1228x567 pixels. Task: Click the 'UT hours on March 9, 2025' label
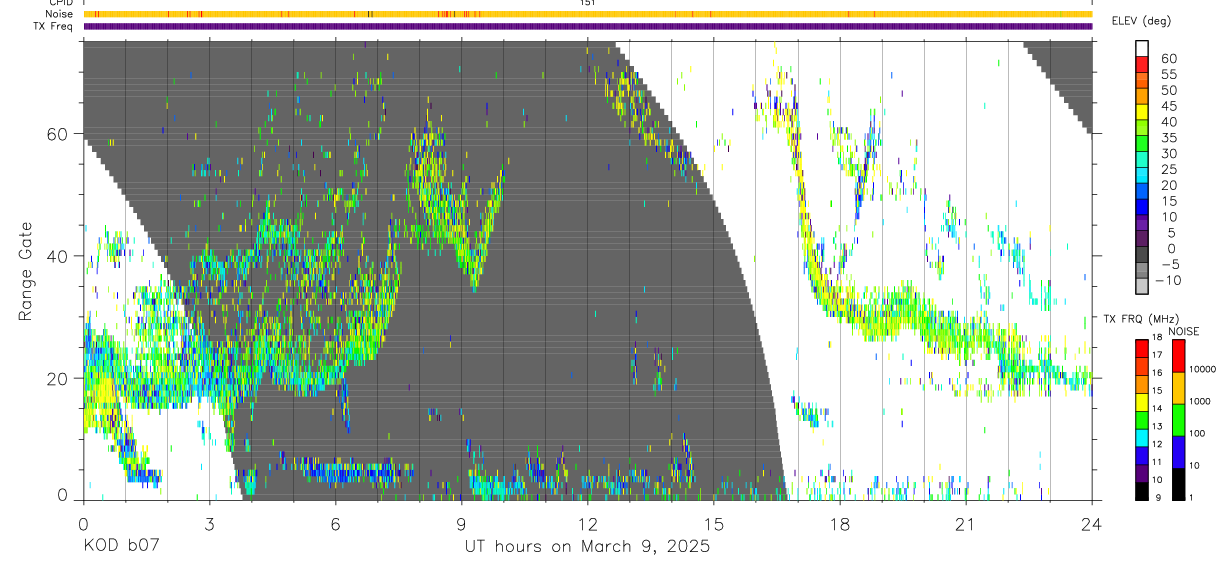[587, 547]
